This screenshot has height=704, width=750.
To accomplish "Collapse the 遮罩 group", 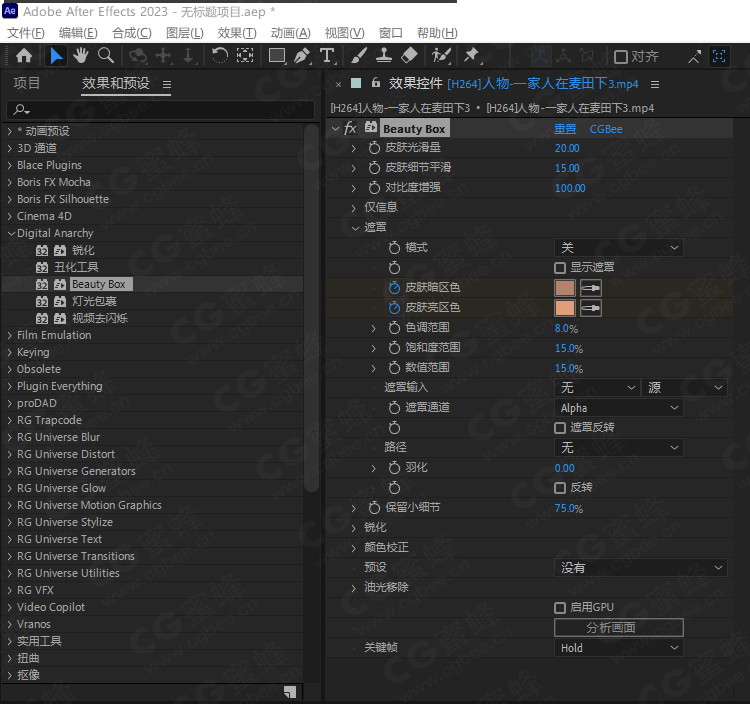I will coord(355,228).
